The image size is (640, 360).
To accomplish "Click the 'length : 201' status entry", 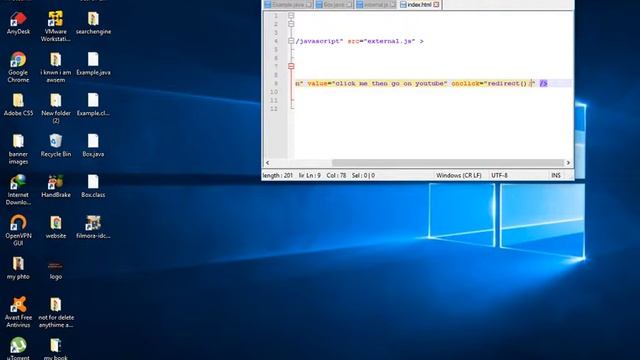I will (278, 176).
